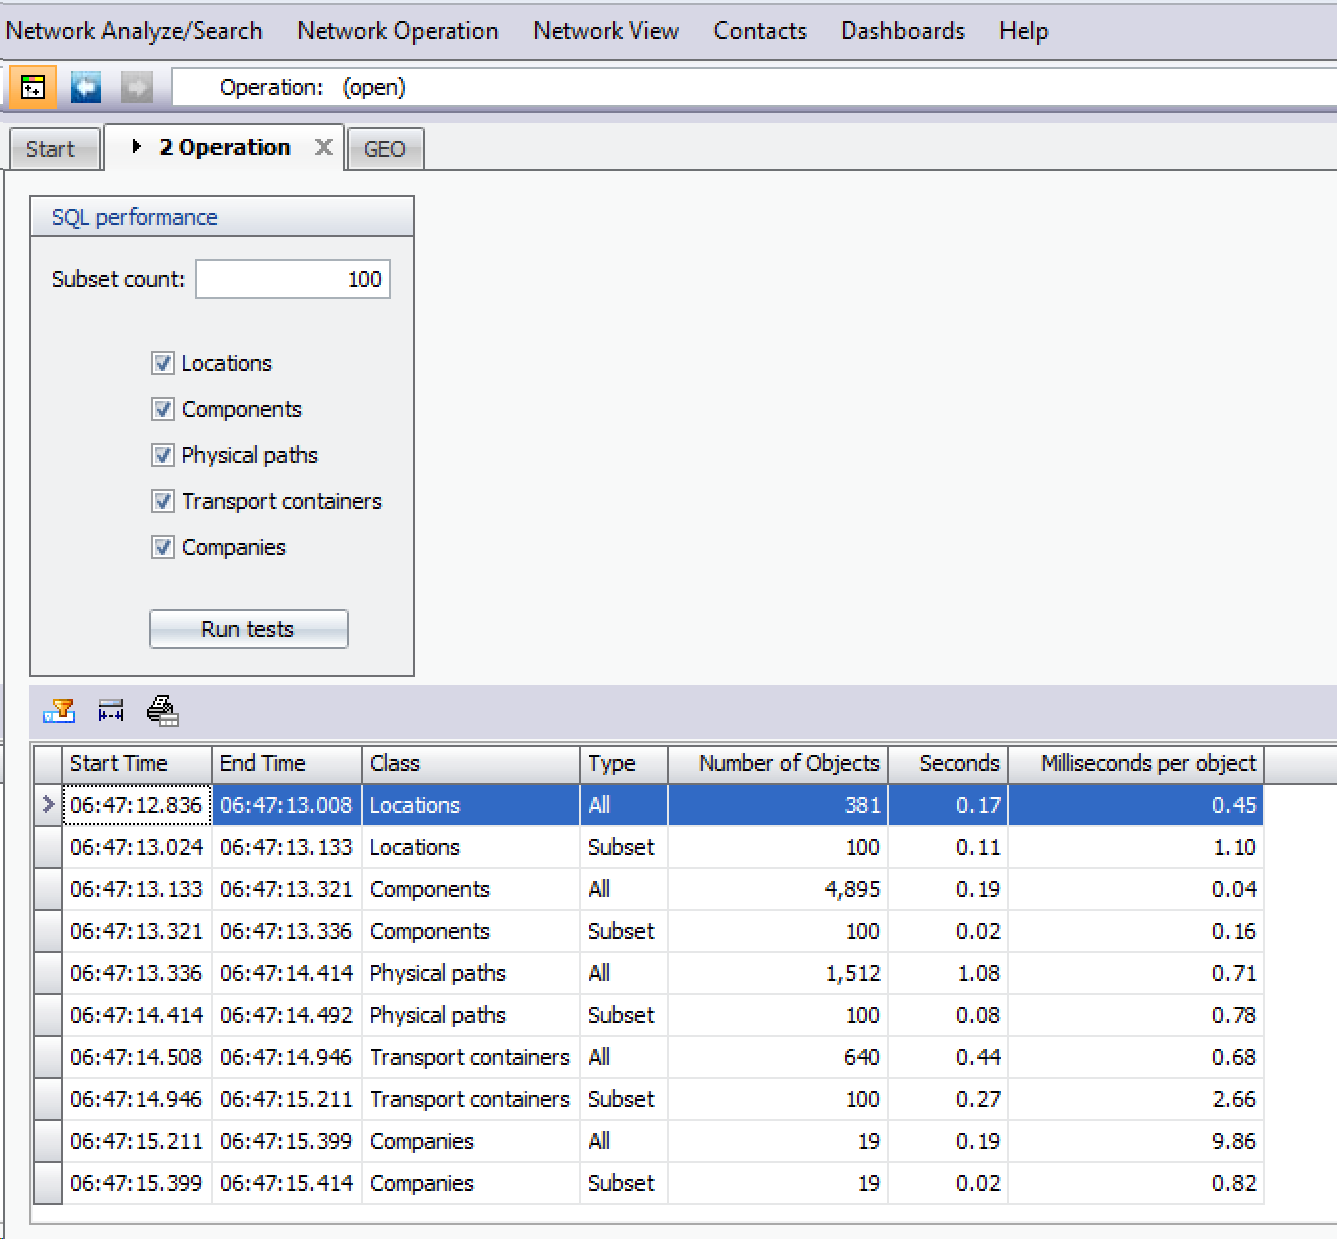Viewport: 1337px width, 1239px height.
Task: Focus the Operation (open) field
Action: [x=755, y=87]
